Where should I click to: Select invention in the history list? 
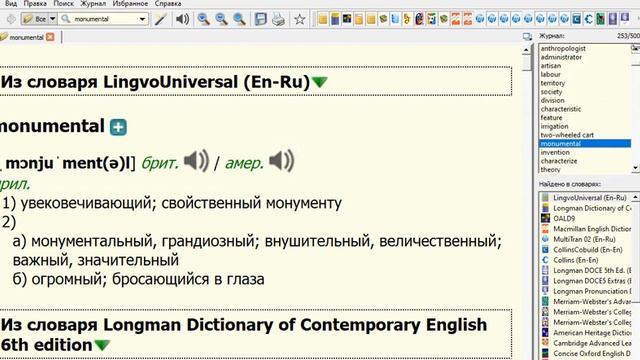(x=555, y=152)
